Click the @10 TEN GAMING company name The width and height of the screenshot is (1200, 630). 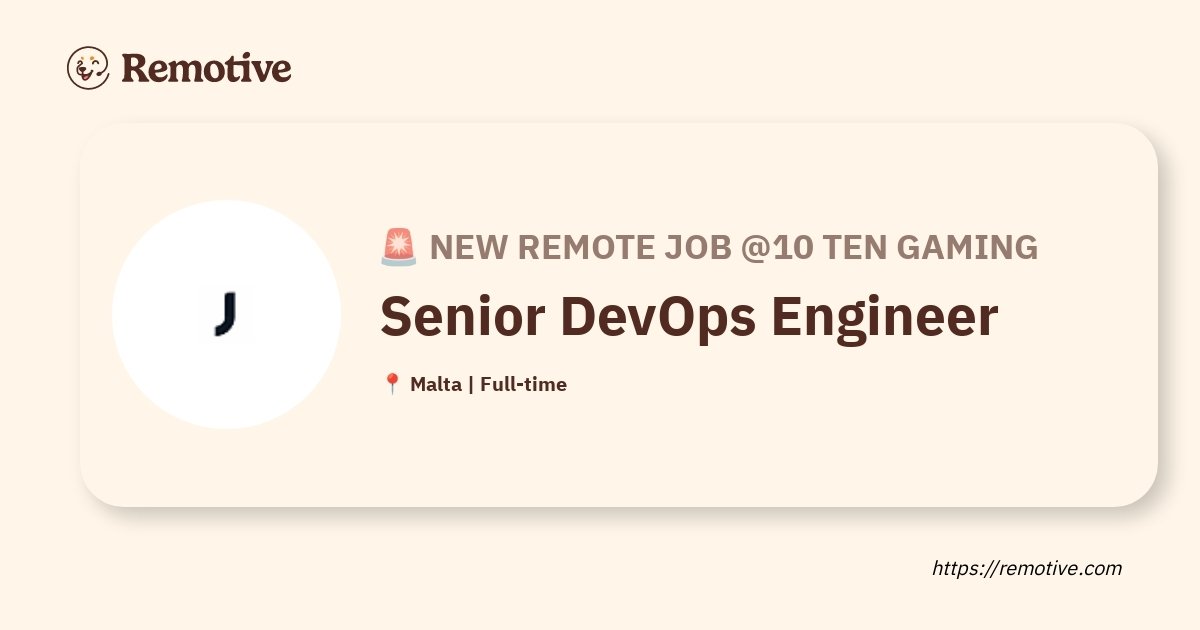[x=890, y=246]
